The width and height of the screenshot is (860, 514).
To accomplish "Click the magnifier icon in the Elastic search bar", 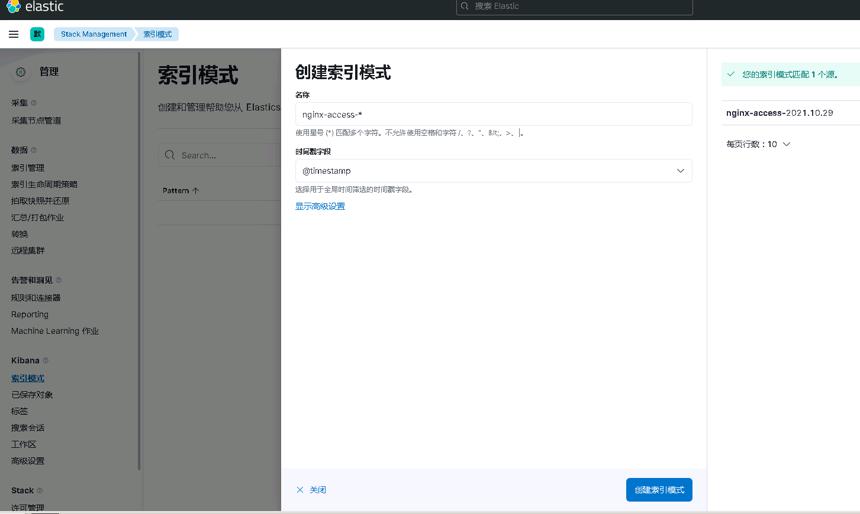I will [x=465, y=6].
